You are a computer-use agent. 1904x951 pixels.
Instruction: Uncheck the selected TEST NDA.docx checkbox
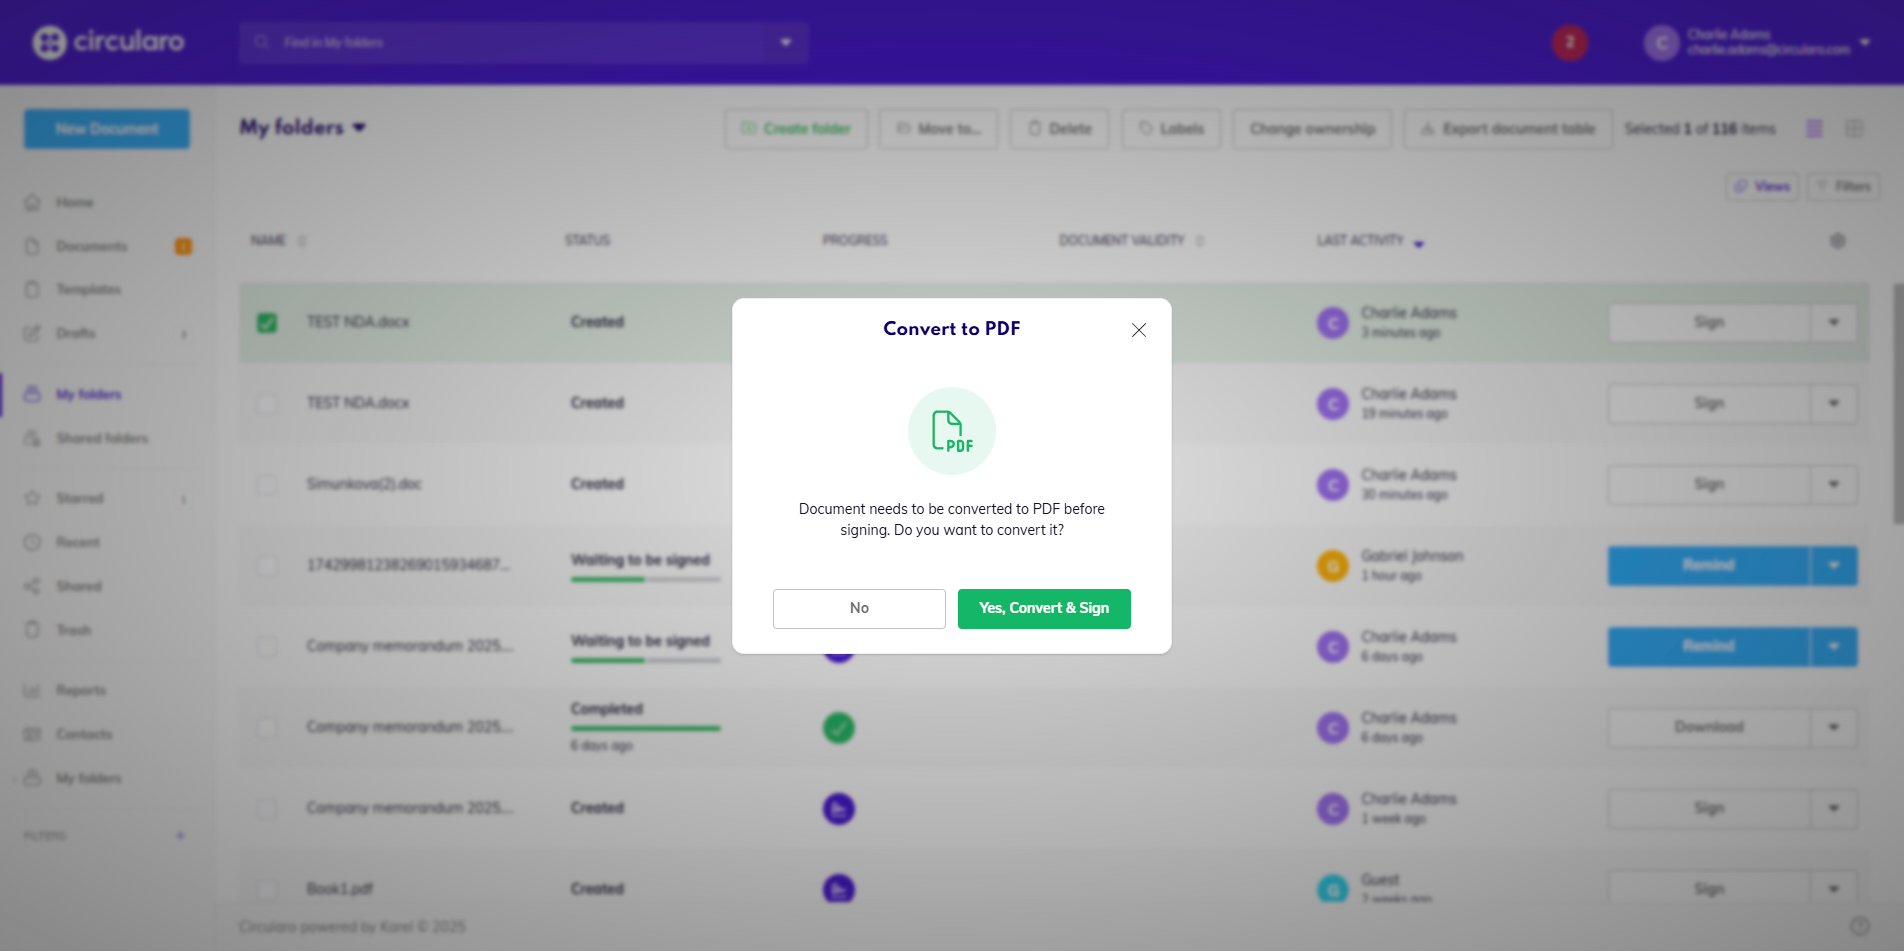(x=267, y=322)
